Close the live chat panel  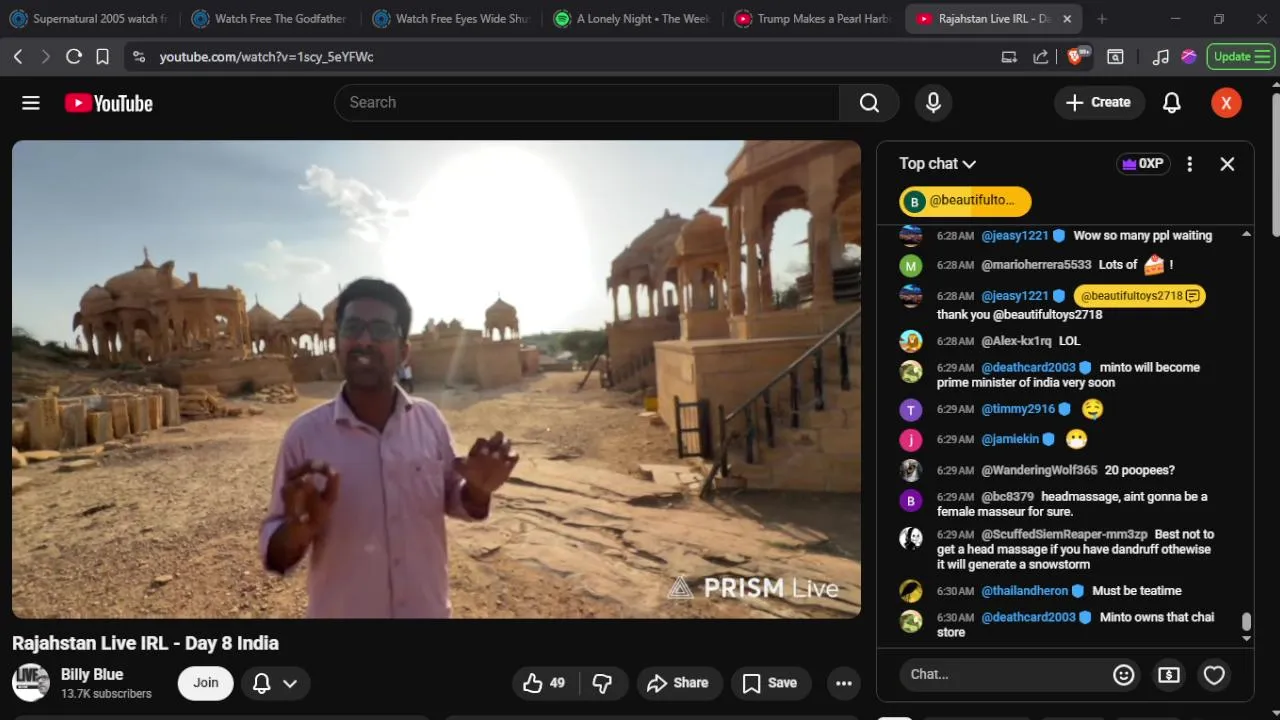coord(1227,164)
